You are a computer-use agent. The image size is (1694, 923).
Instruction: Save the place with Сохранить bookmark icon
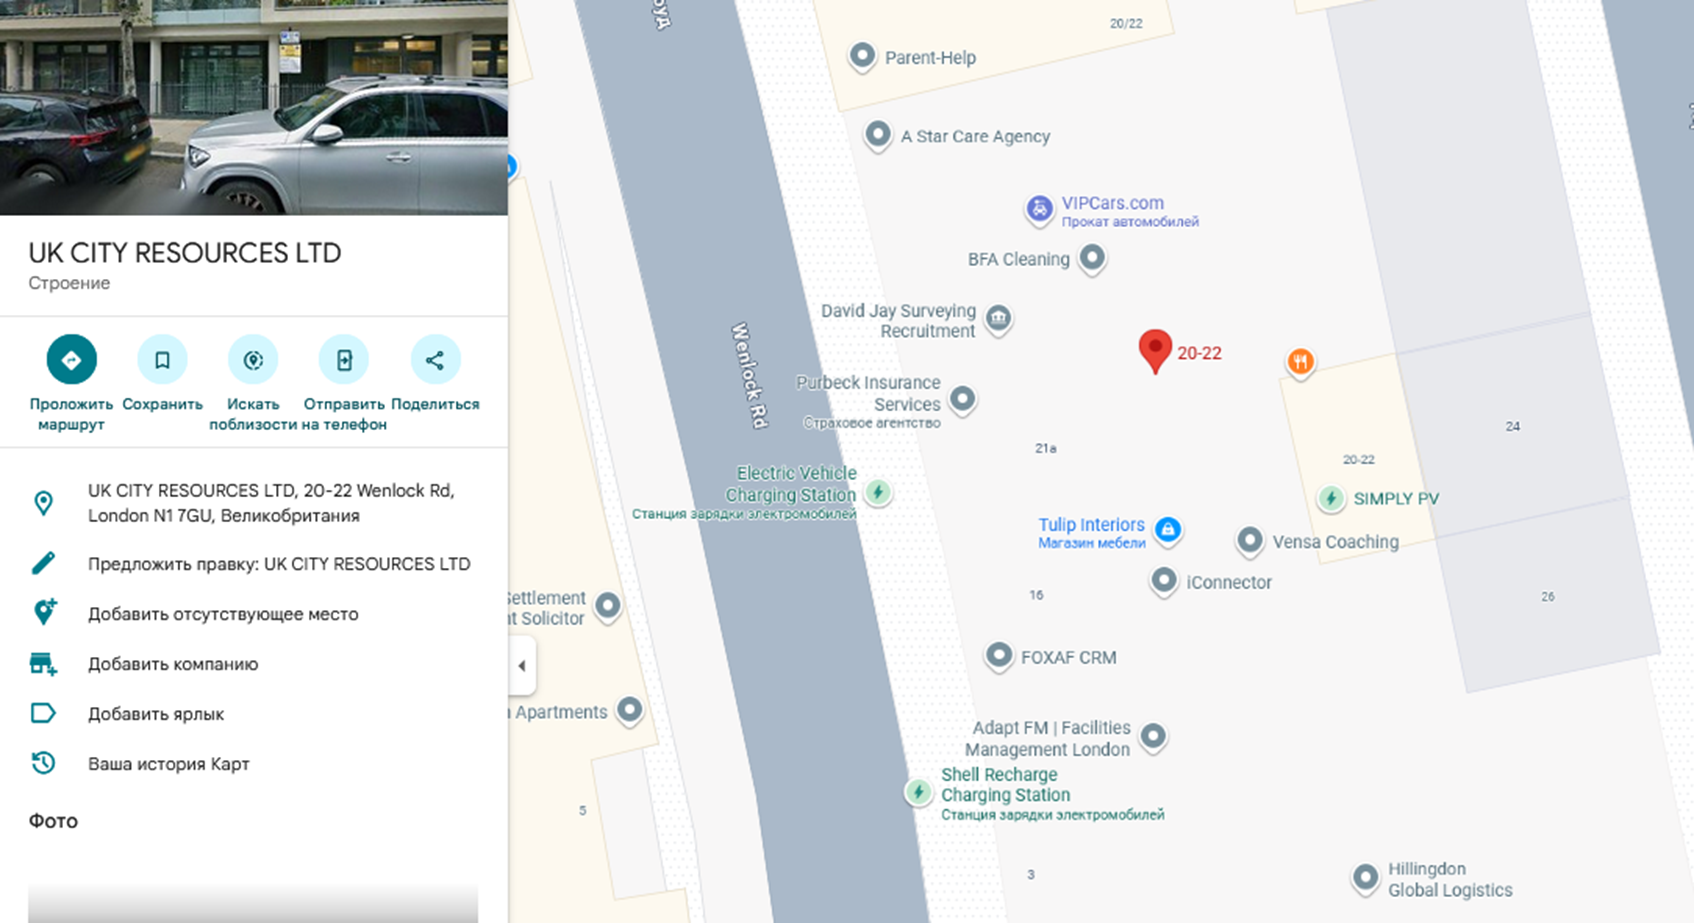(162, 360)
